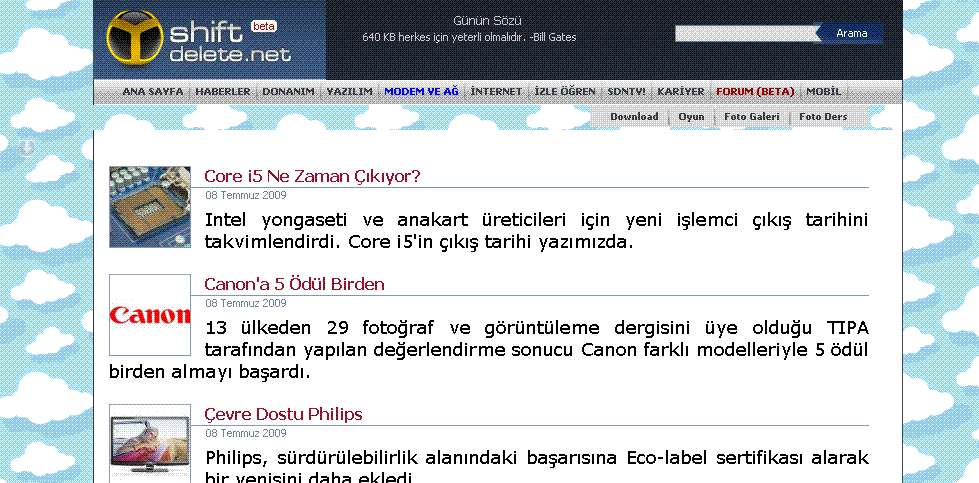This screenshot has width=979, height=483.
Task: Open SDNTV! section
Action: pos(626,92)
